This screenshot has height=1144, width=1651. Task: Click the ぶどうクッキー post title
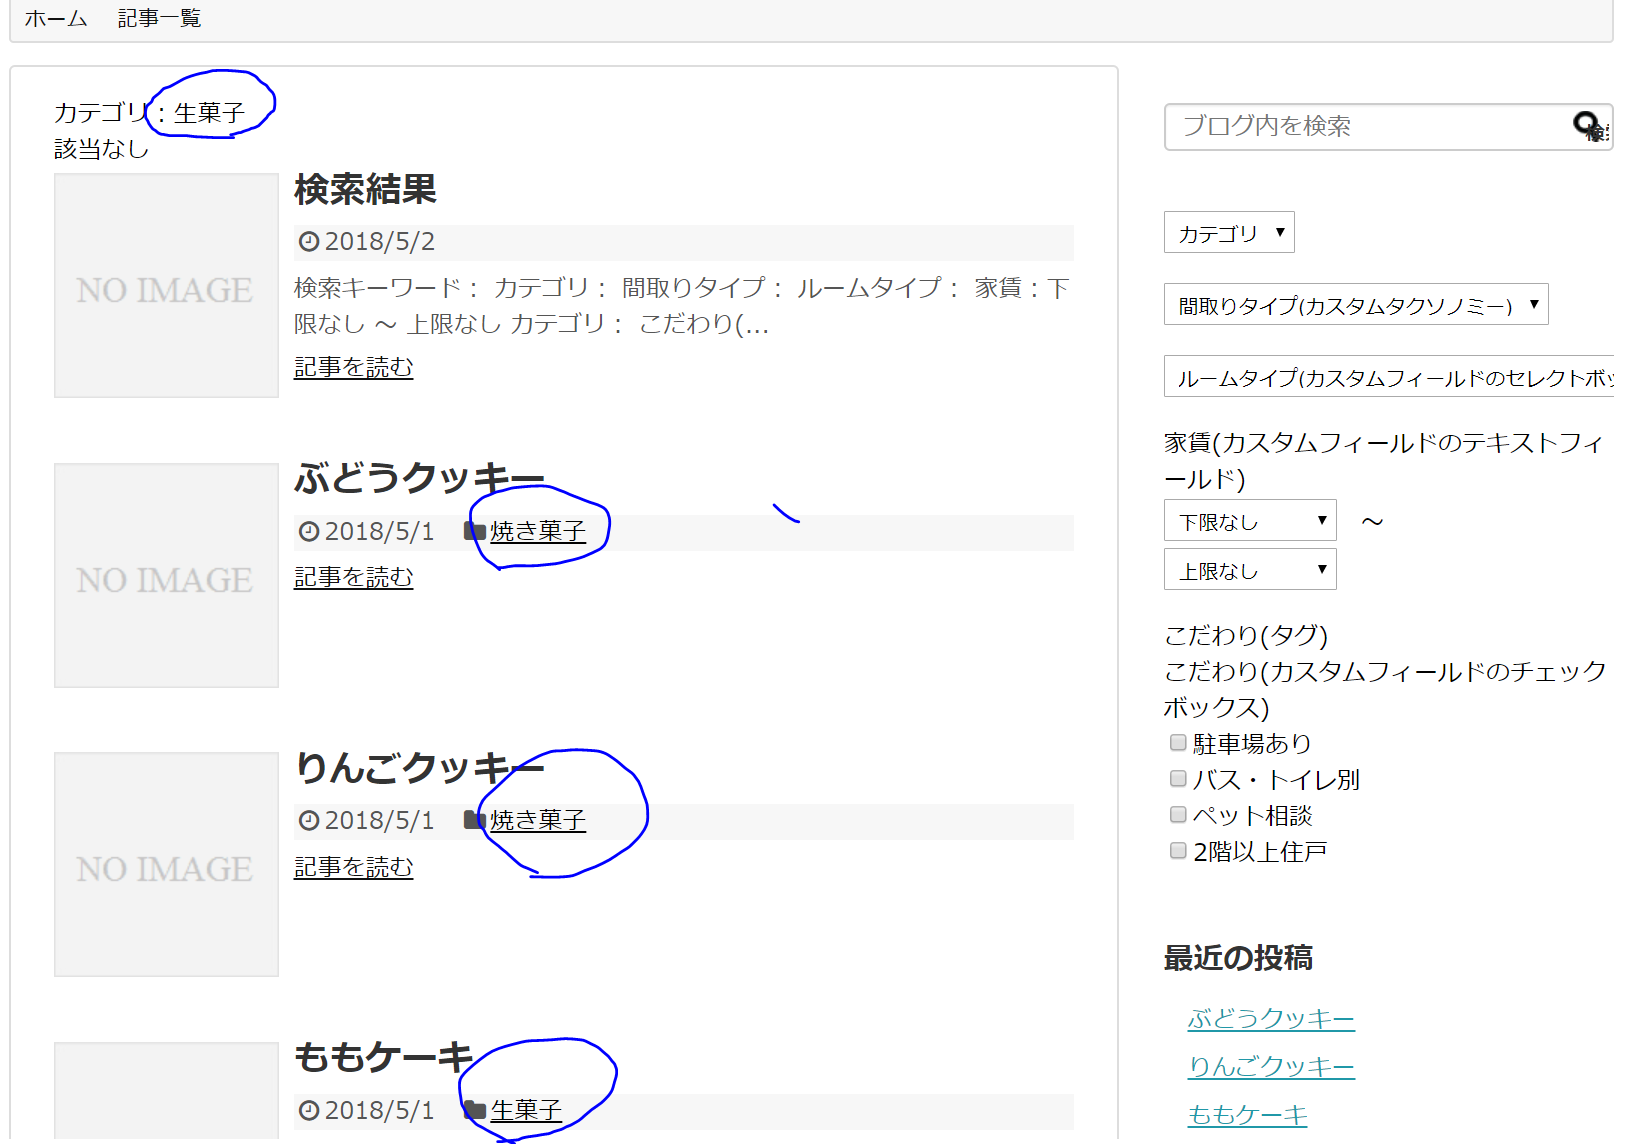[x=420, y=478]
